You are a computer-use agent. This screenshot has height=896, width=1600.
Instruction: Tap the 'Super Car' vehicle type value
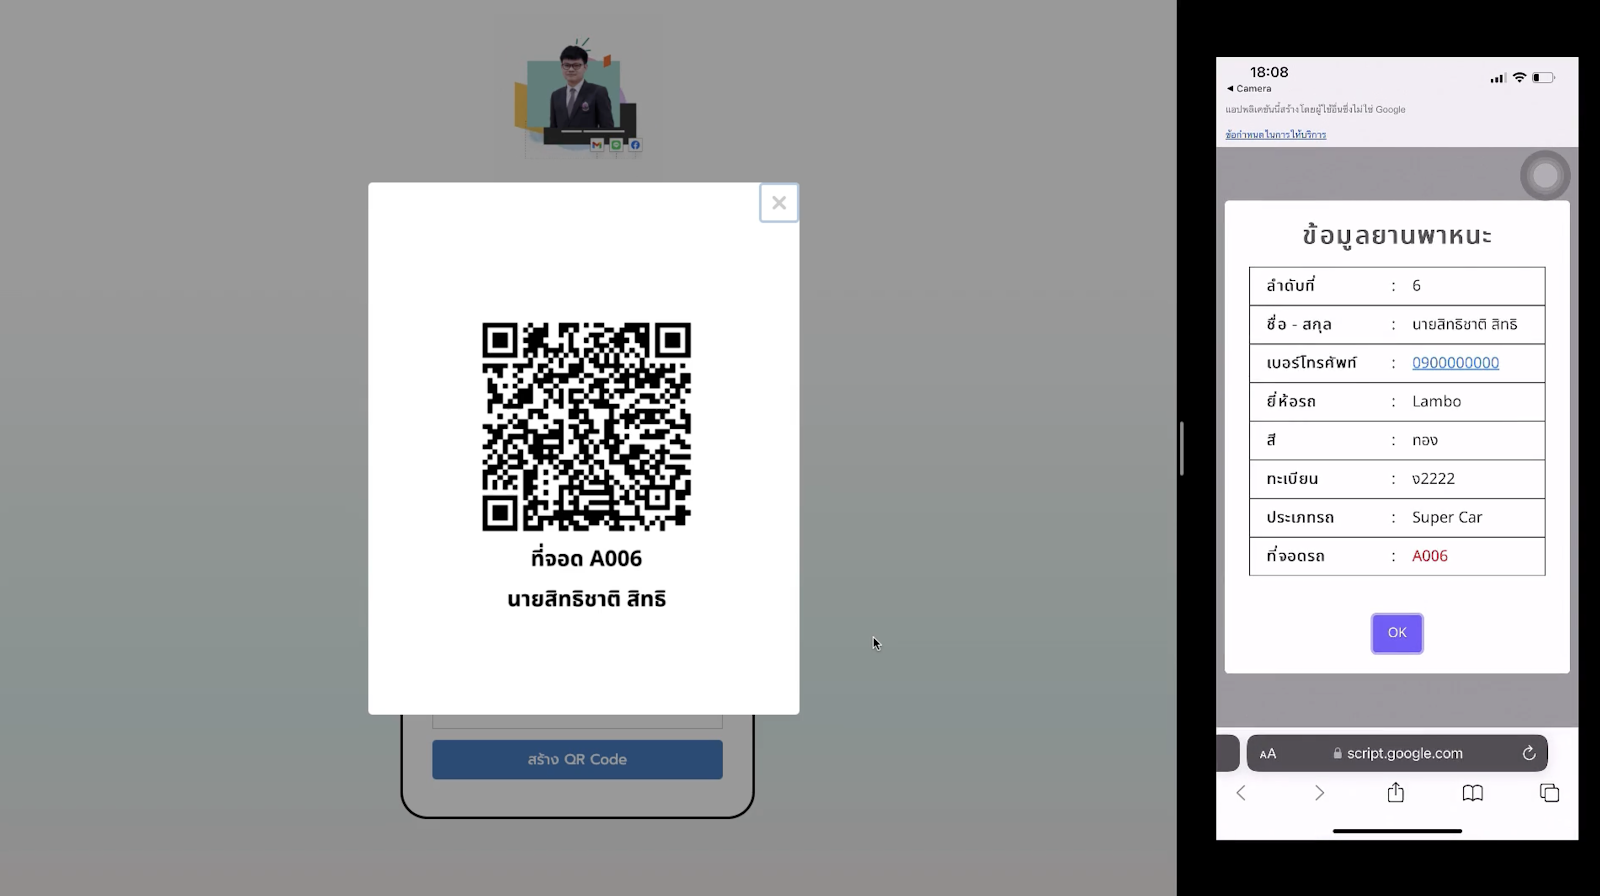tap(1447, 517)
